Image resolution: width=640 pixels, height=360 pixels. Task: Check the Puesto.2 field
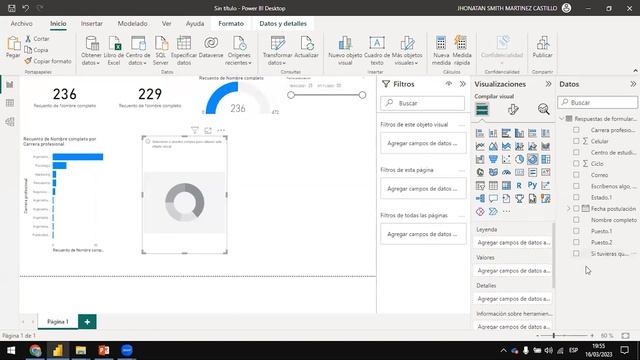pos(576,242)
